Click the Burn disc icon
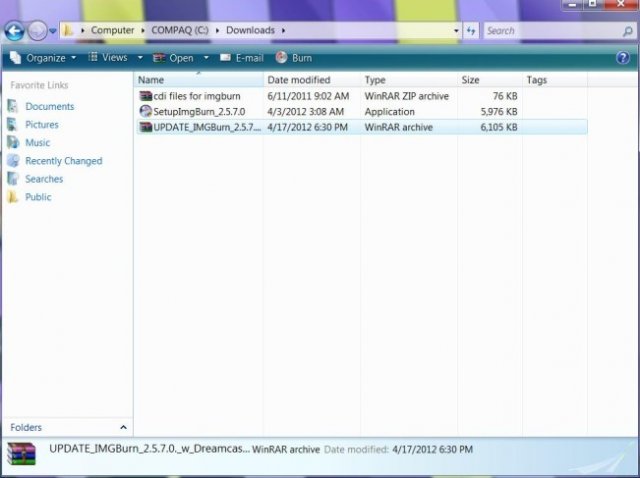 [281, 58]
